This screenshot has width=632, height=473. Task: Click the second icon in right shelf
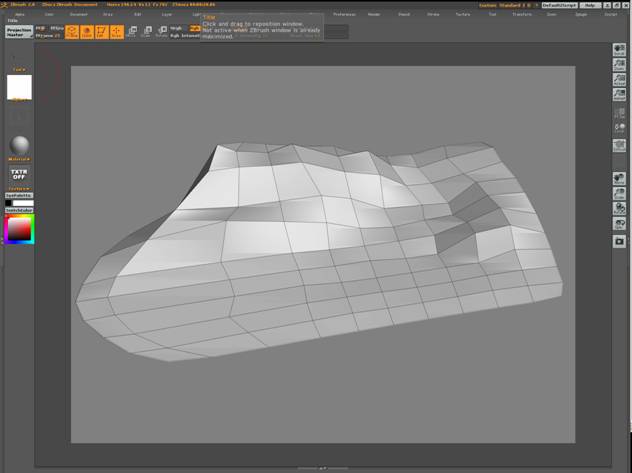(619, 64)
